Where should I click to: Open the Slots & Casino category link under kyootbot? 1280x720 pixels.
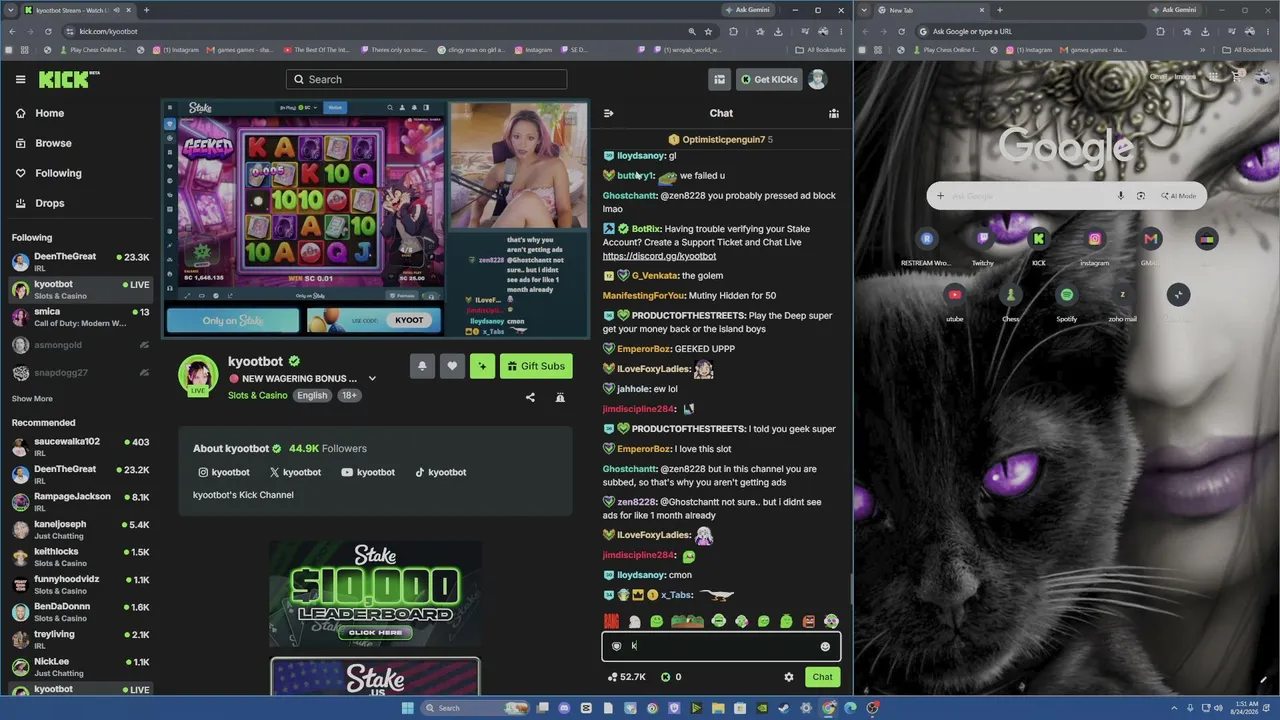tap(257, 395)
